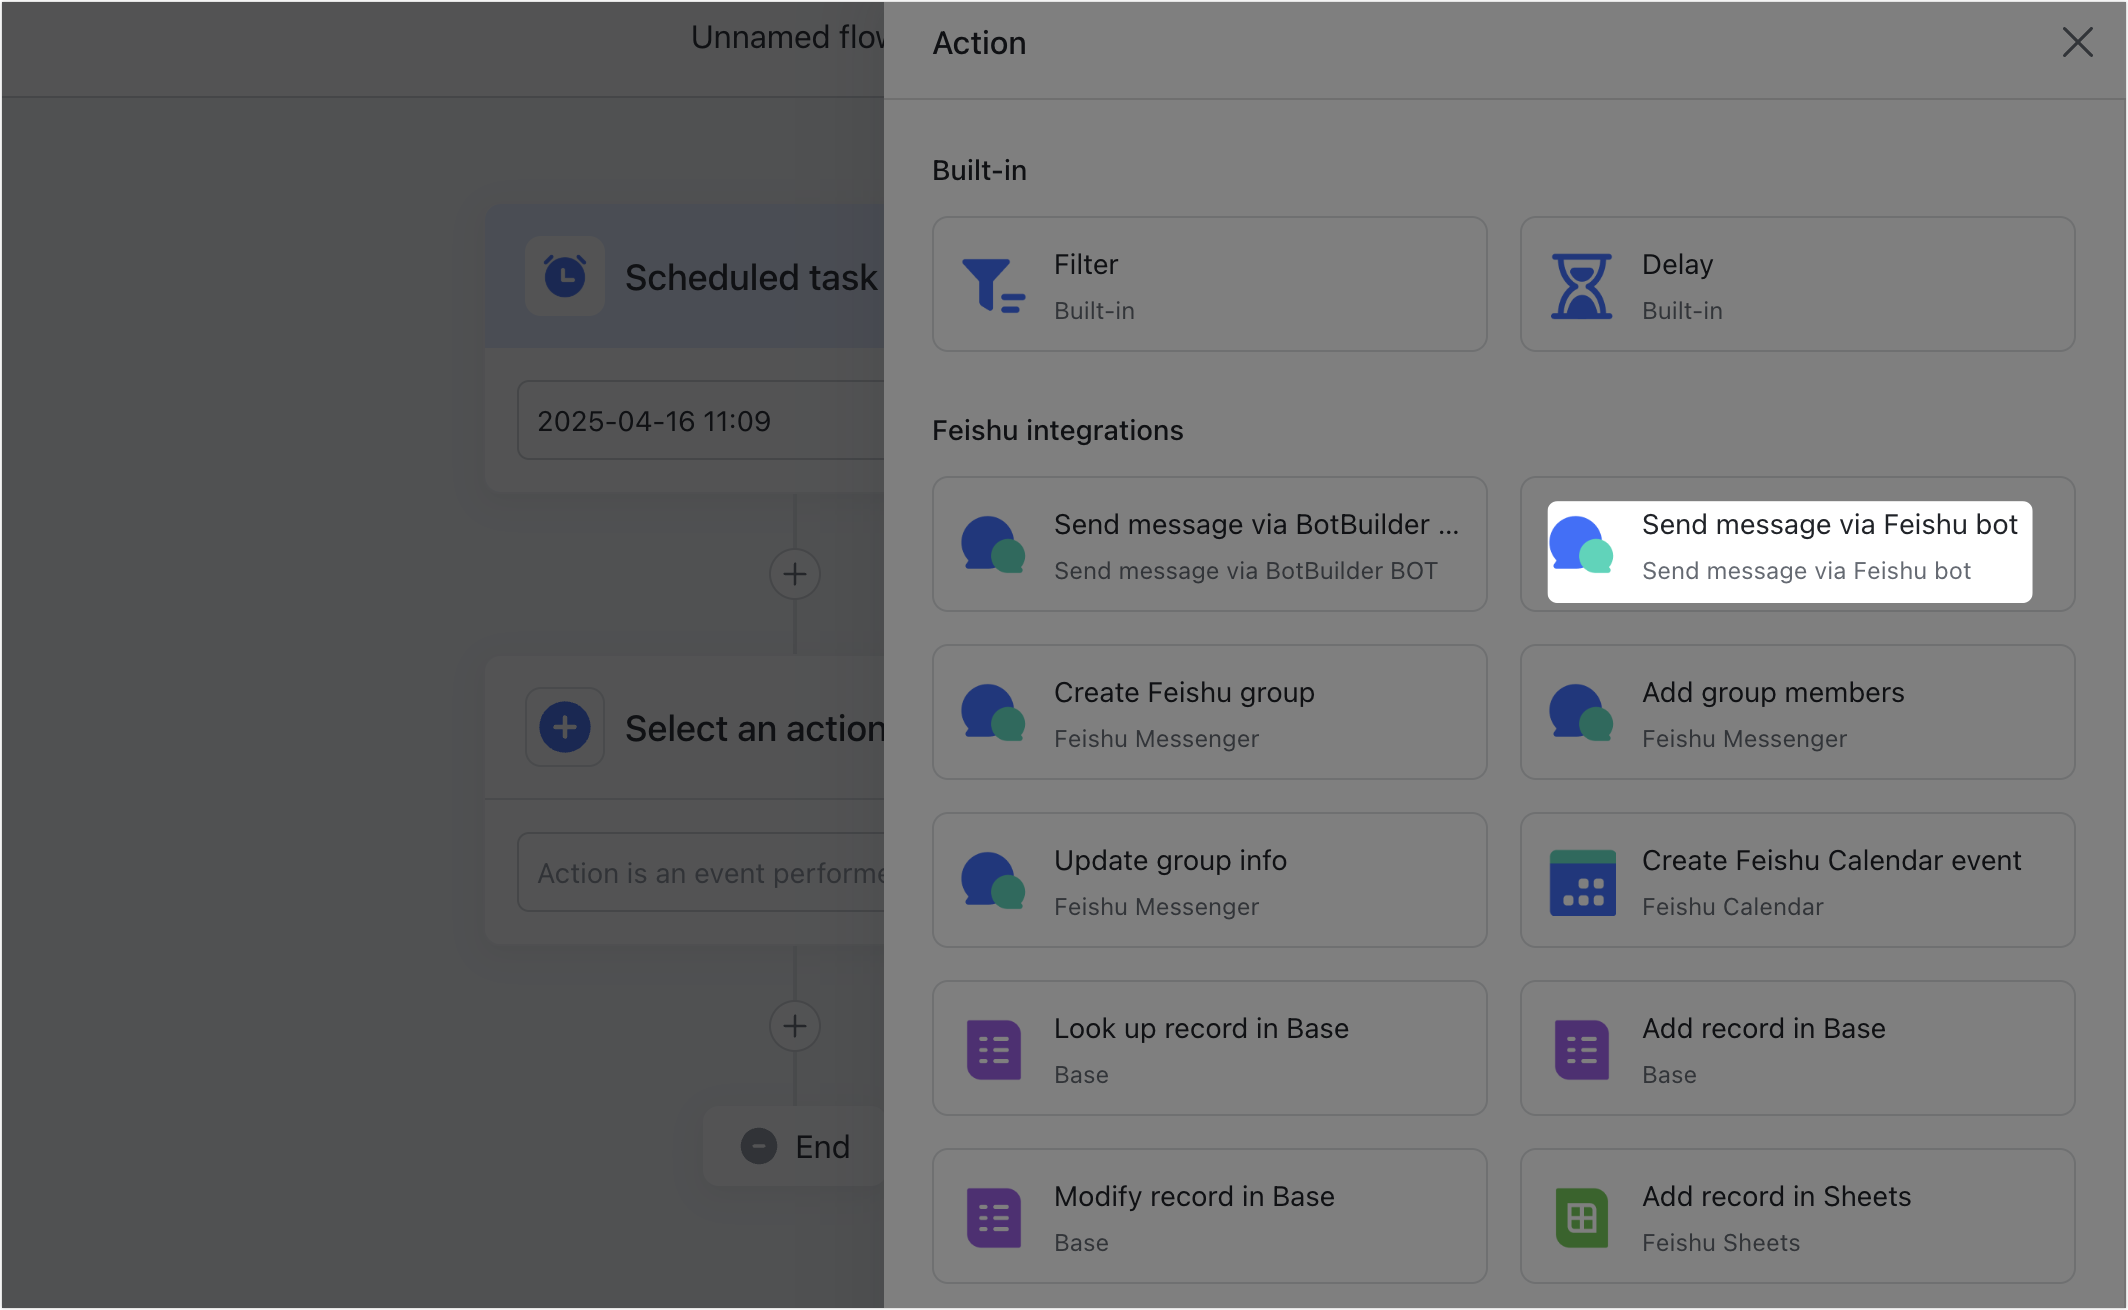Select Update group info action
The width and height of the screenshot is (2128, 1310).
pos(1209,880)
